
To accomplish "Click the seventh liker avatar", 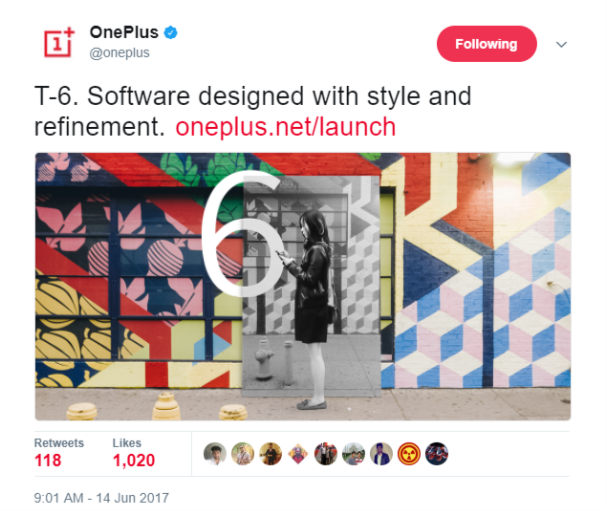I will coord(381,454).
